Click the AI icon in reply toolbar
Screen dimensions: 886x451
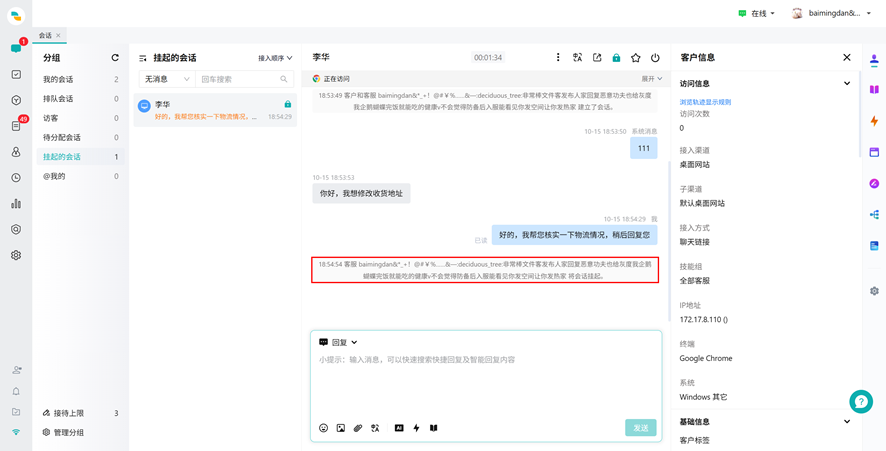tap(399, 428)
